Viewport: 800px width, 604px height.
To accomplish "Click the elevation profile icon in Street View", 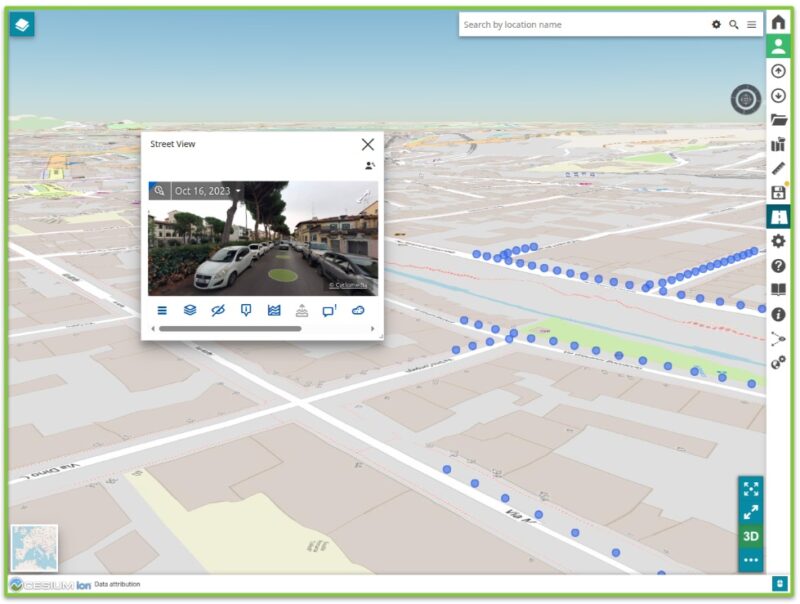I will [274, 310].
